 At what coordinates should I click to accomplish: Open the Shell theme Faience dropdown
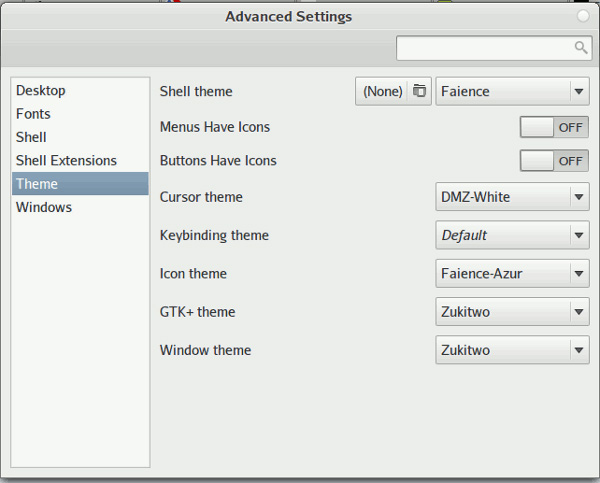(x=512, y=91)
